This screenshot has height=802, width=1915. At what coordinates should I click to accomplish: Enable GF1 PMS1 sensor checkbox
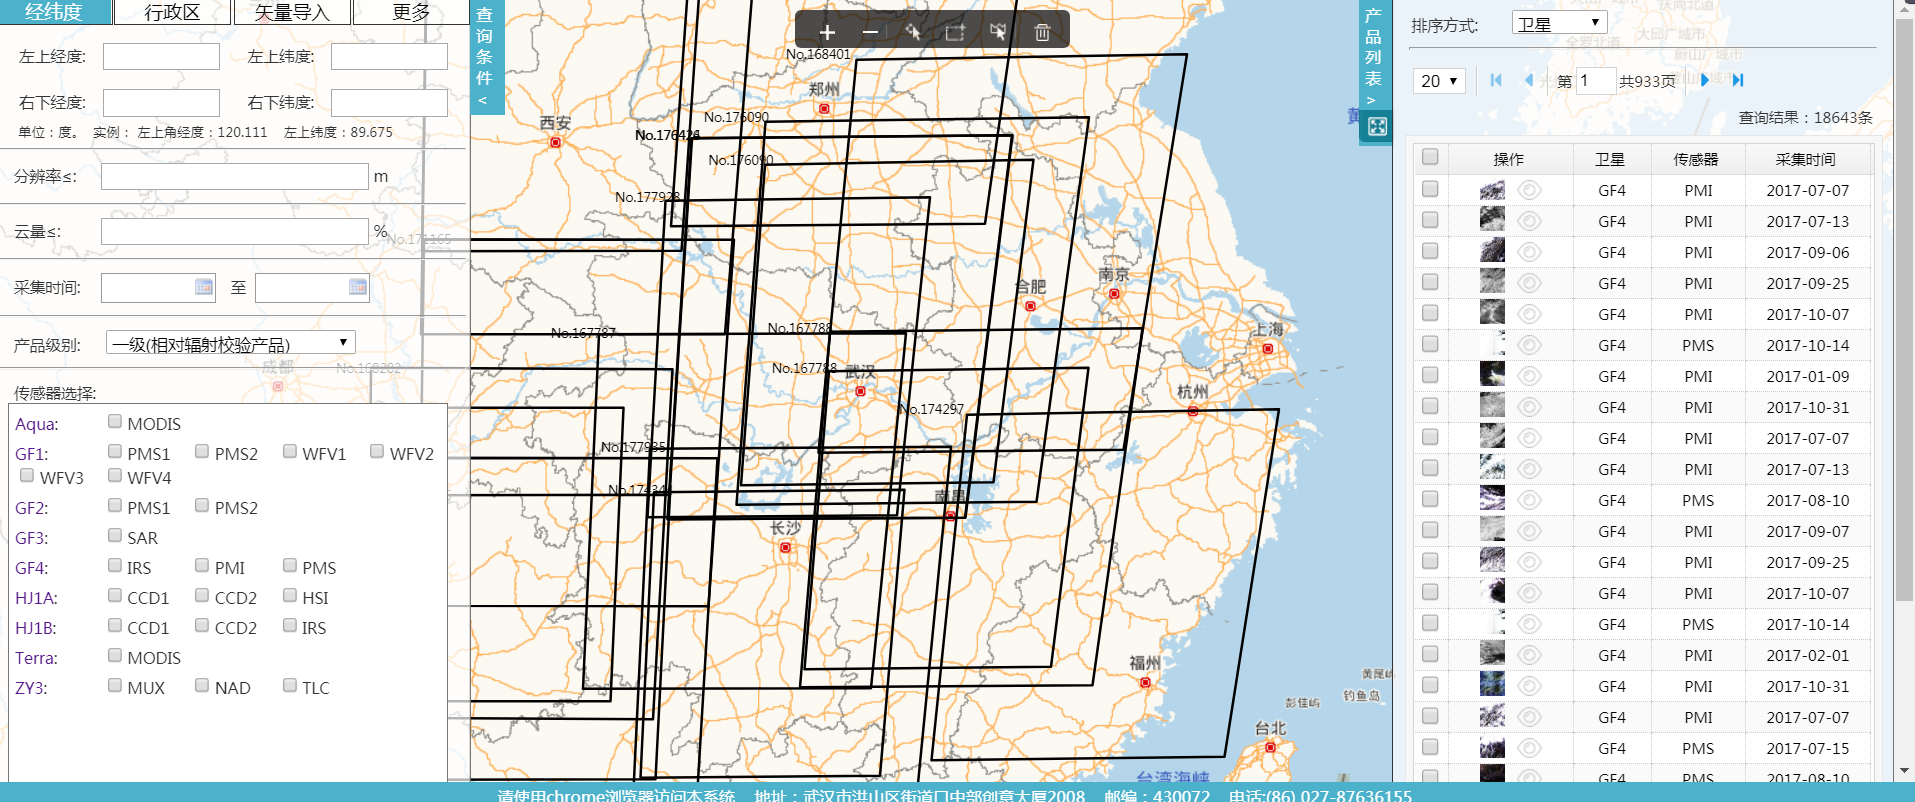point(115,451)
